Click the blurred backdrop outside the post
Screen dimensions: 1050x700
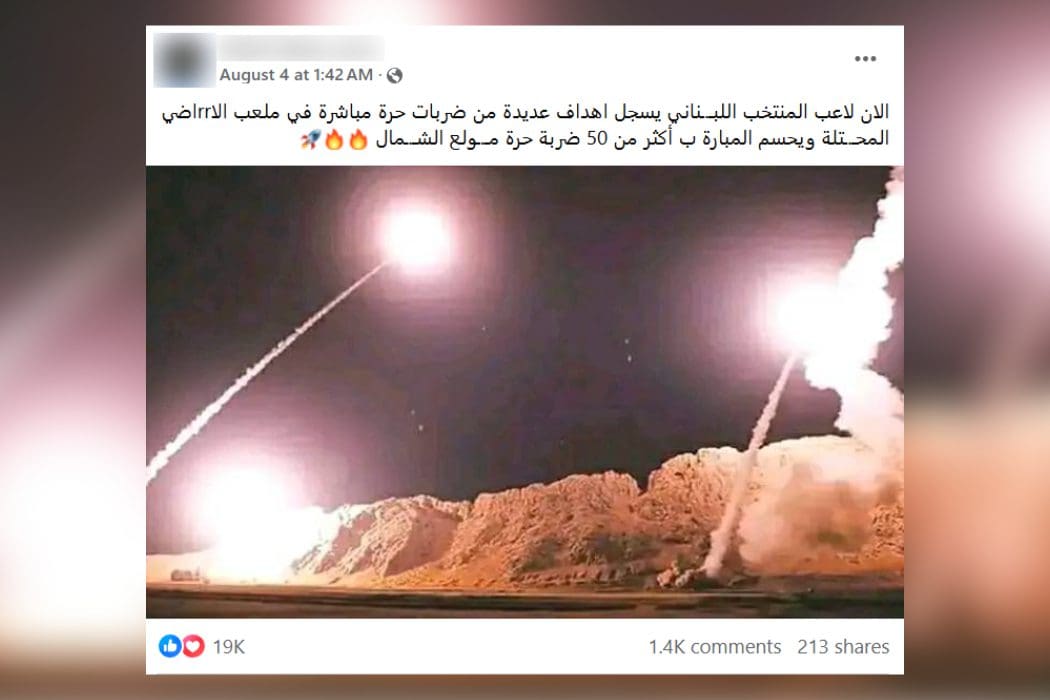coord(72,348)
